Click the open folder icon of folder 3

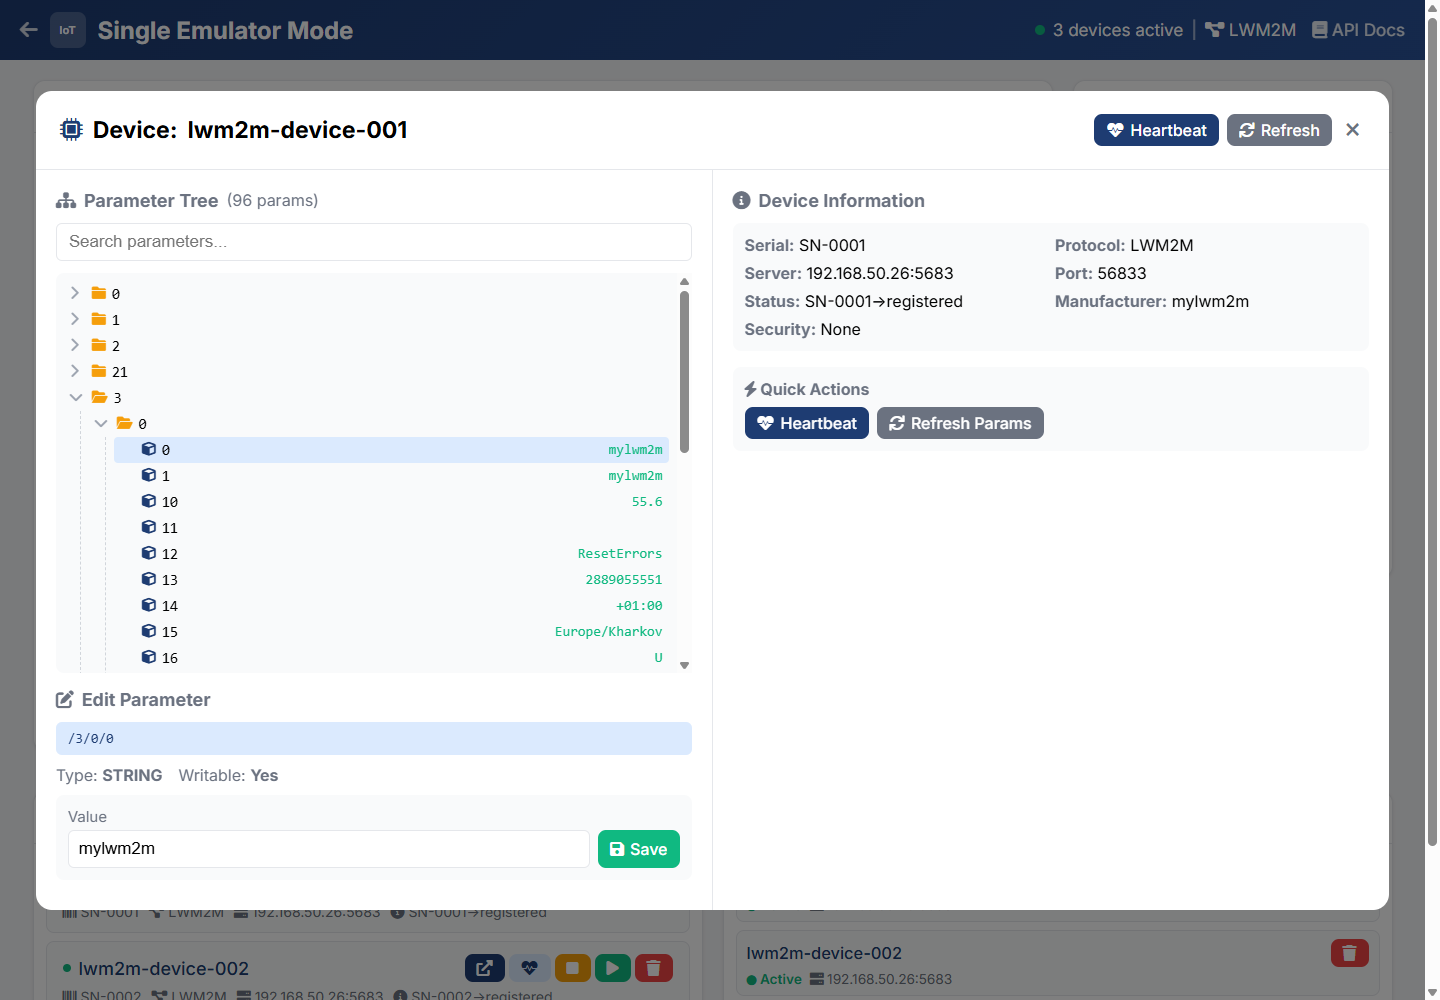(100, 397)
